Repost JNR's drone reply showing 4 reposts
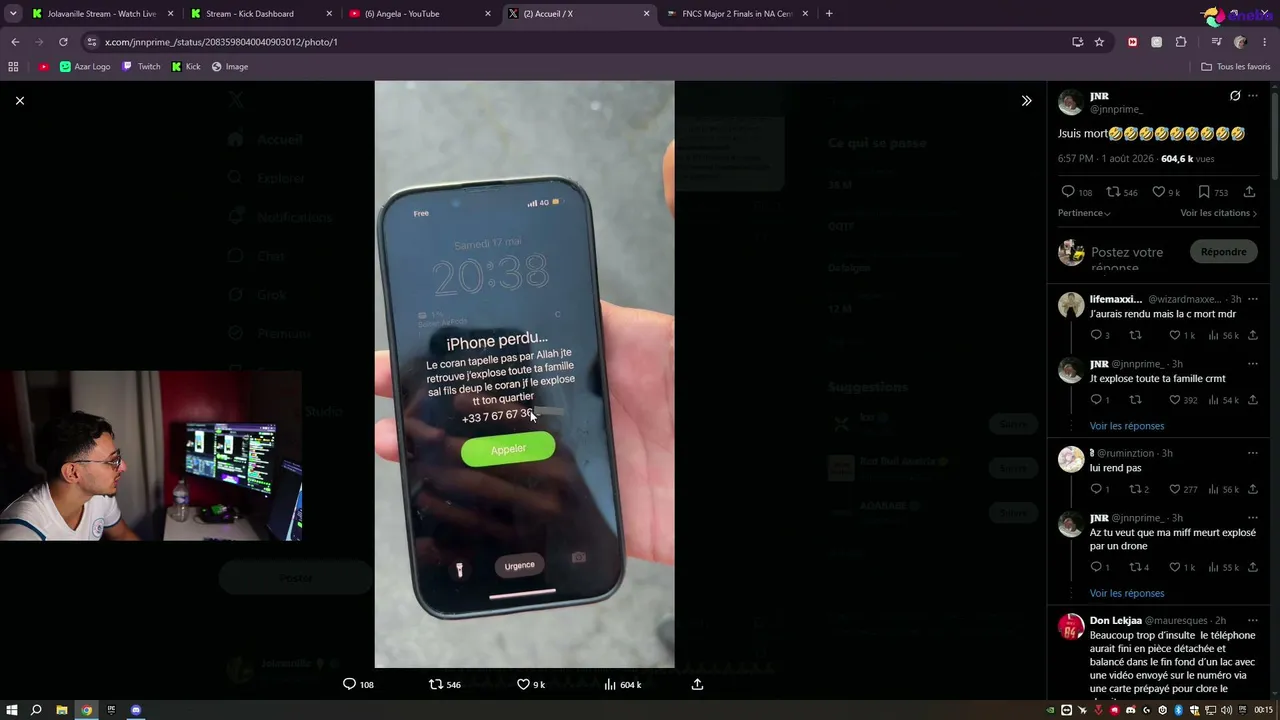This screenshot has height=720, width=1280. pos(1139,567)
